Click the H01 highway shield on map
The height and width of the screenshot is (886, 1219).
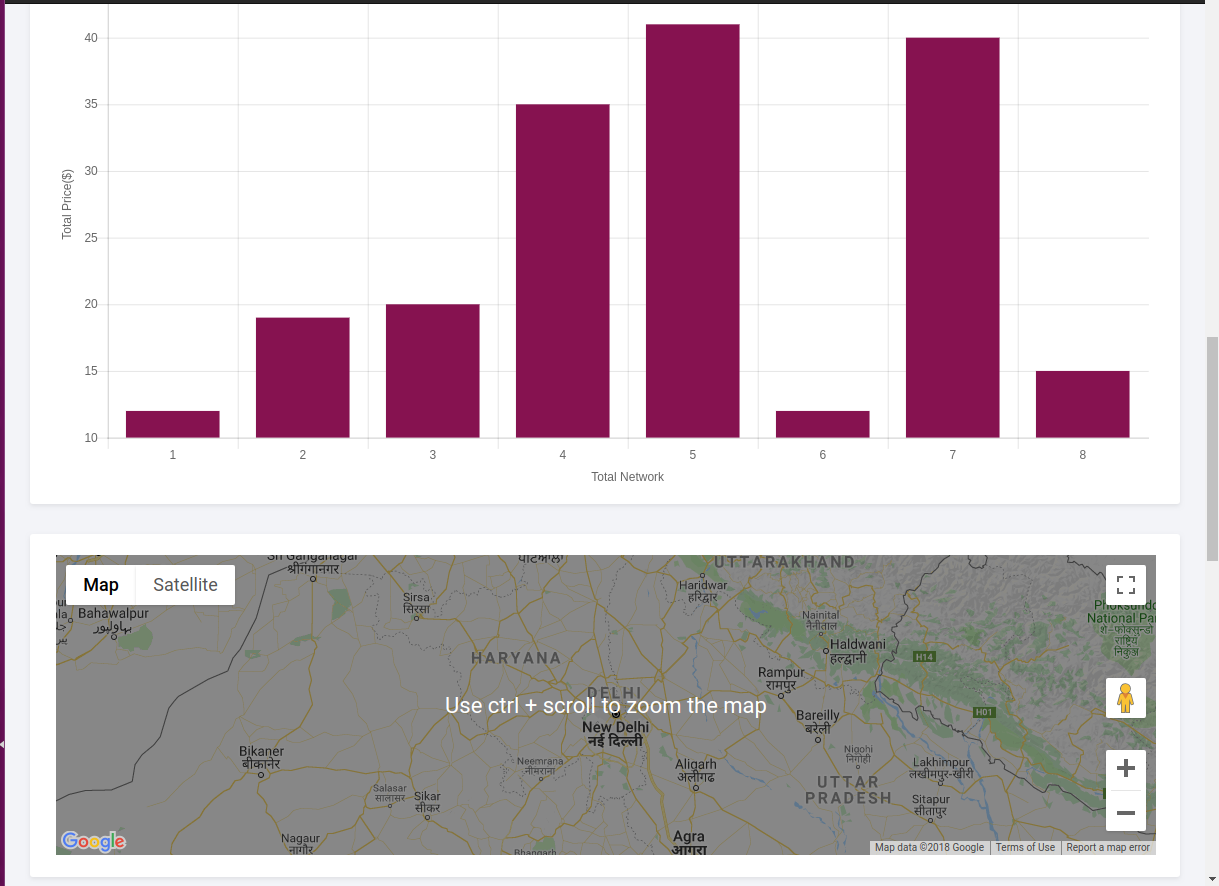[986, 712]
